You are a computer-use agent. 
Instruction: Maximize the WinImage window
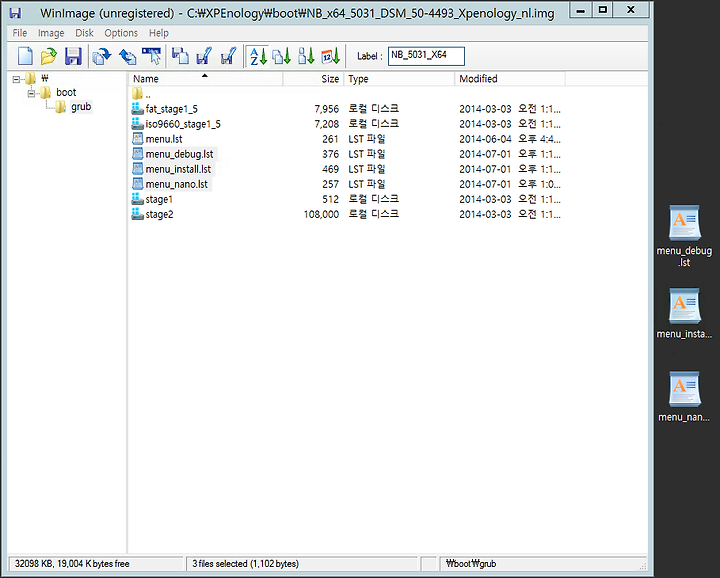coord(603,10)
